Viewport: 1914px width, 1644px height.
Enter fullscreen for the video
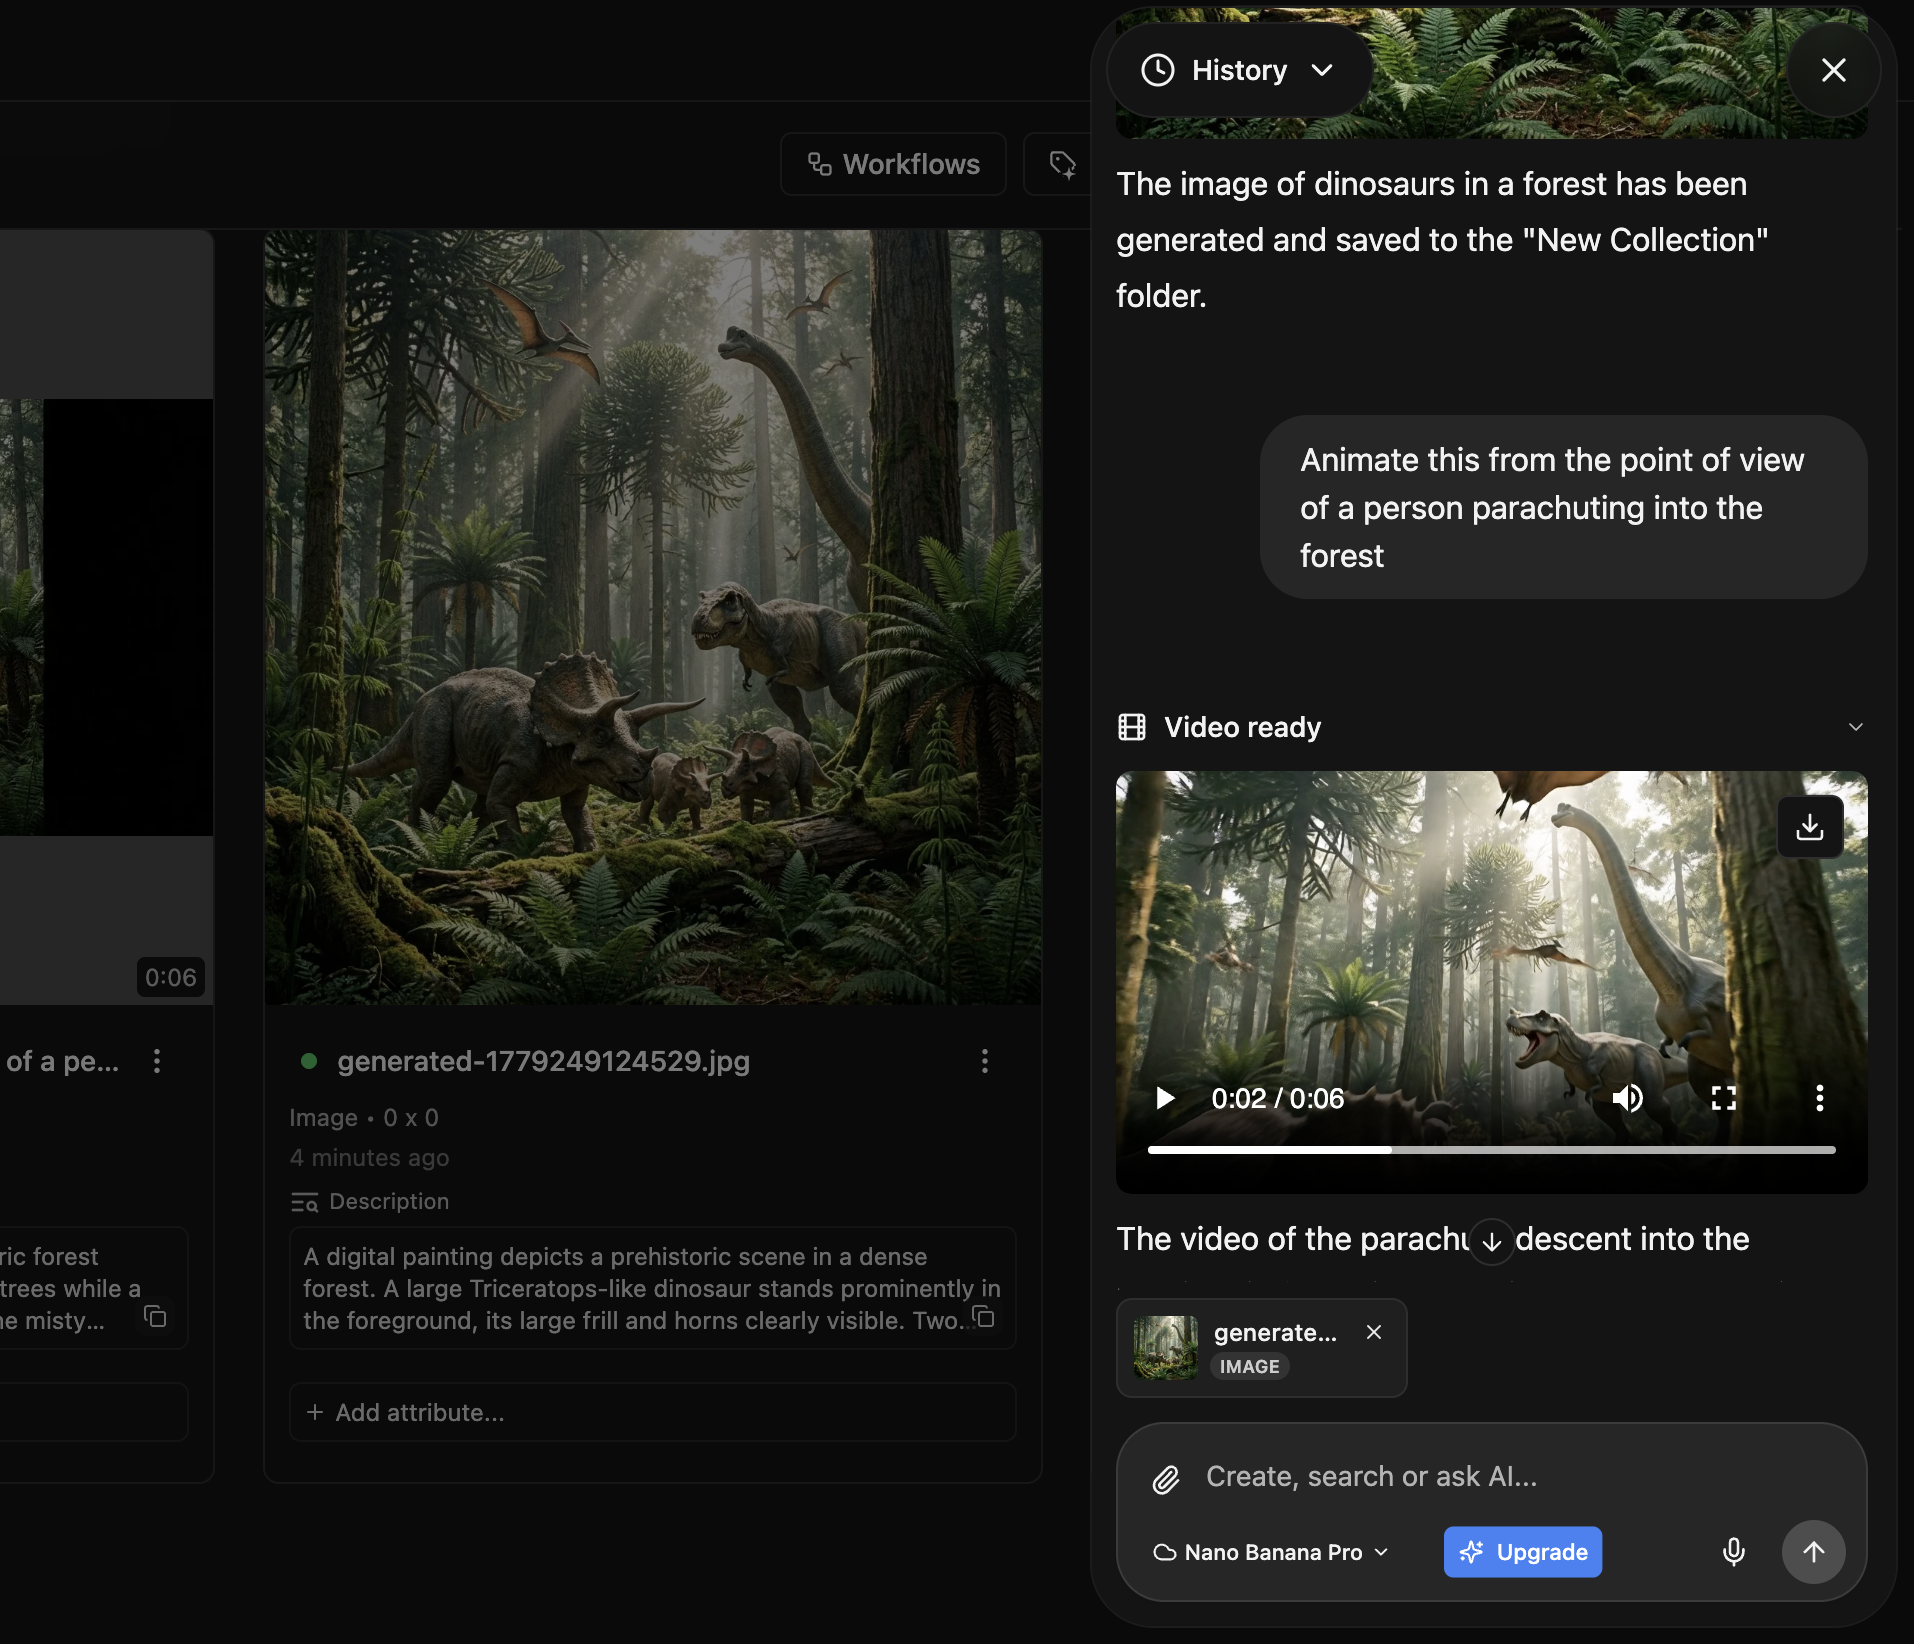[x=1723, y=1098]
